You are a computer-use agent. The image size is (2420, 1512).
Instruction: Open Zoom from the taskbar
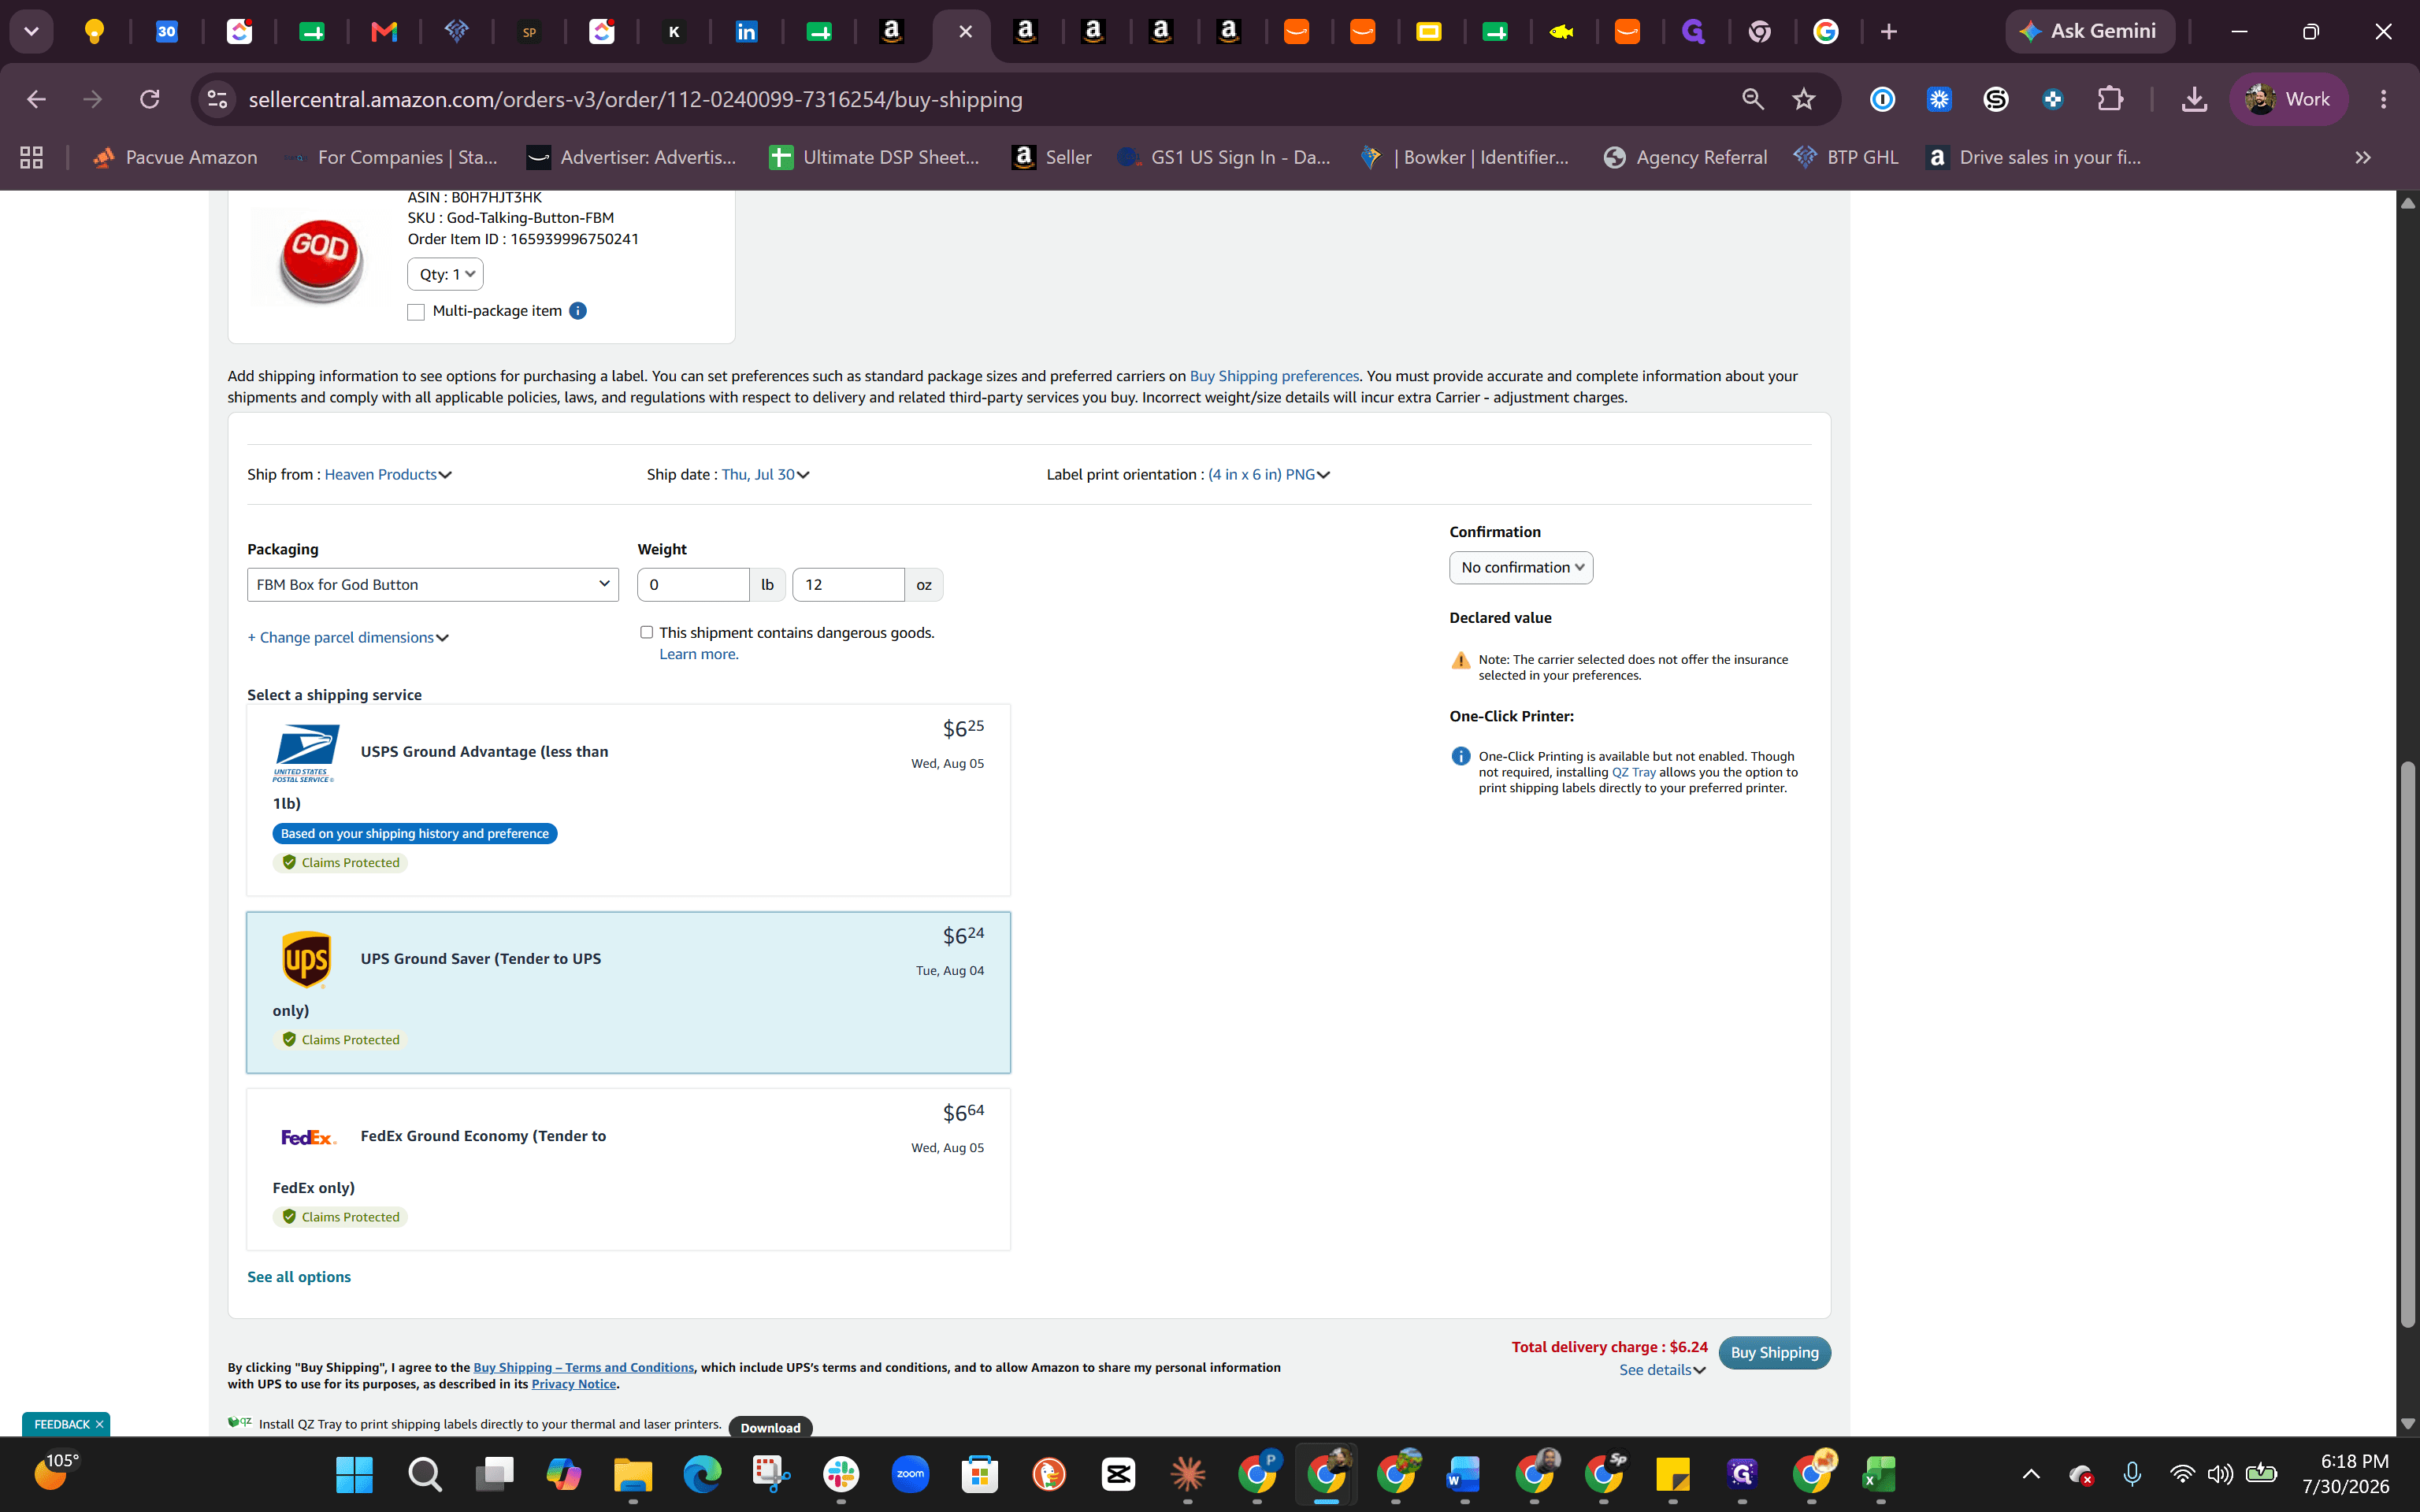coord(910,1474)
